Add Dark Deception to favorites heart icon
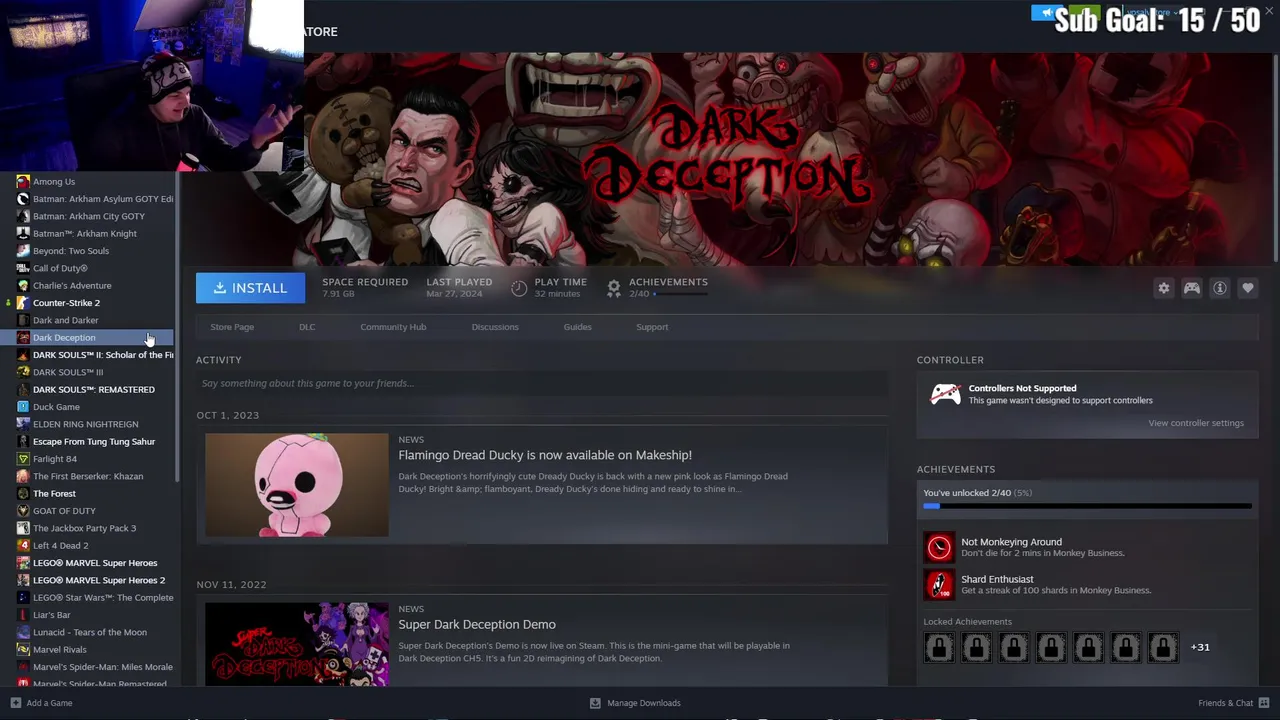 tap(1248, 288)
